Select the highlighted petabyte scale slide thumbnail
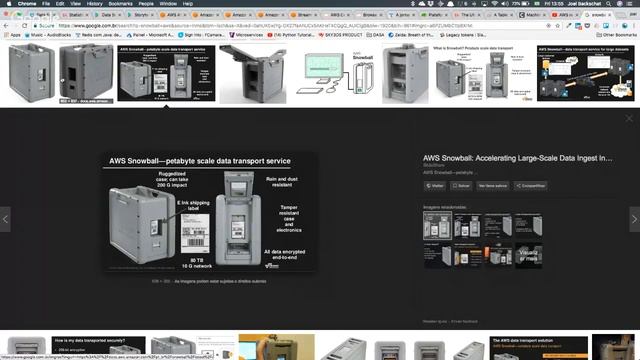 [x=166, y=73]
